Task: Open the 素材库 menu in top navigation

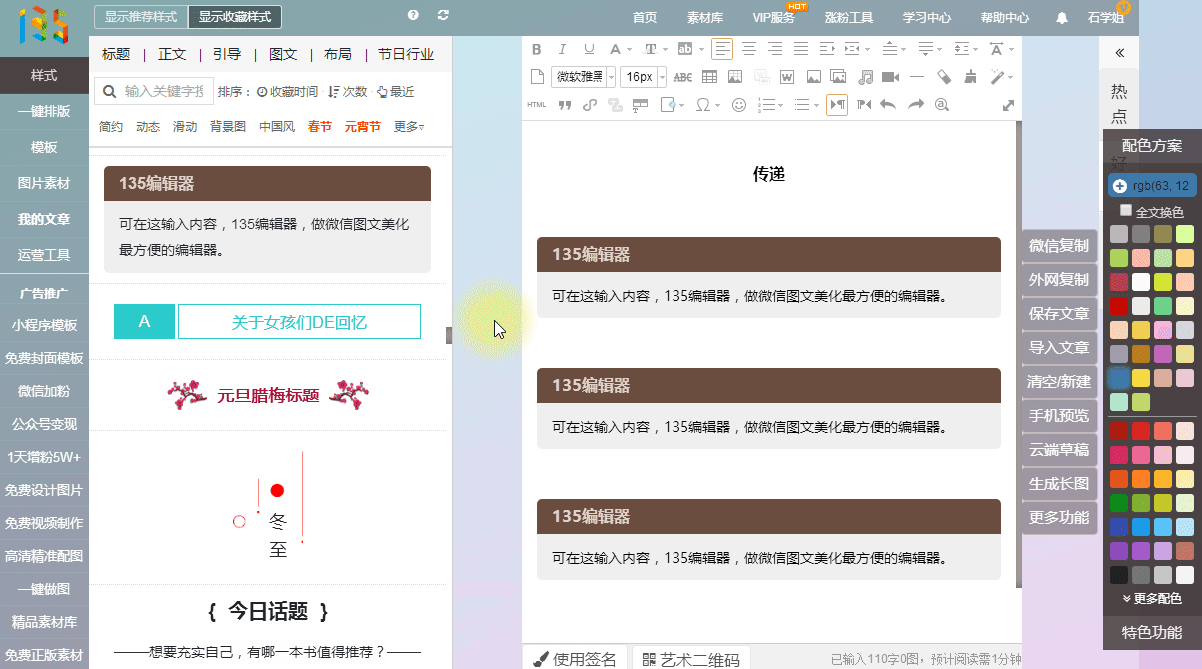Action: click(705, 18)
